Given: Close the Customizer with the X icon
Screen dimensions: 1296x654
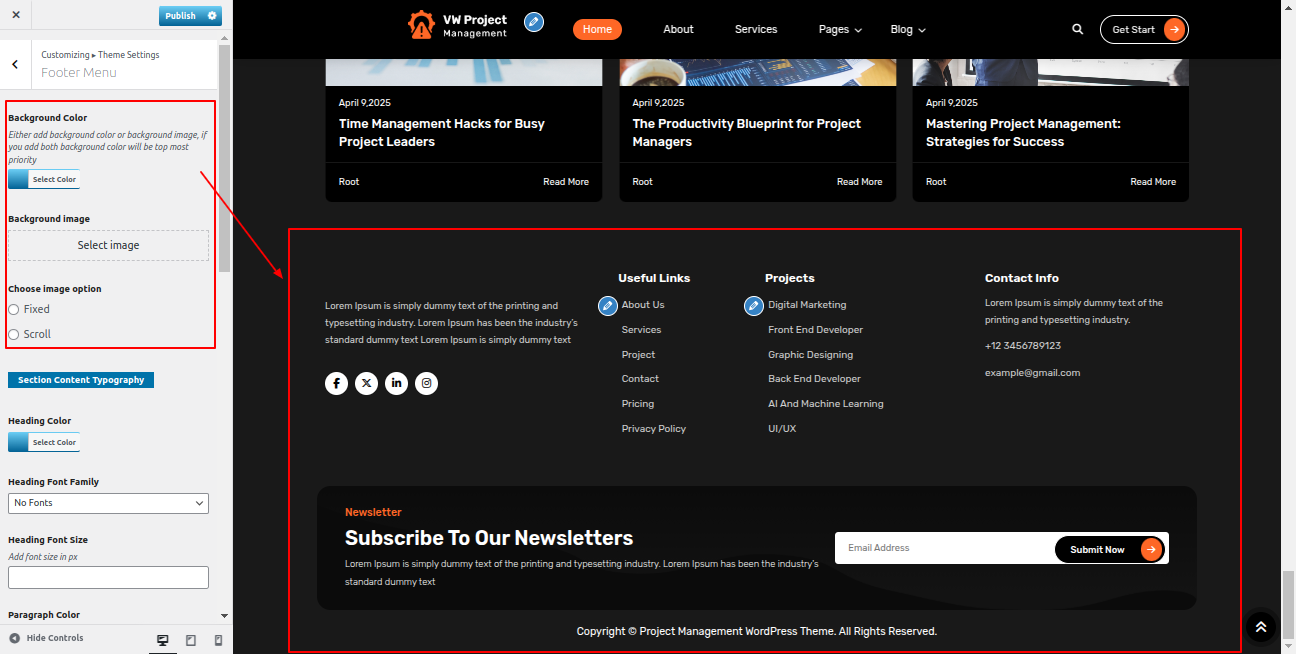Looking at the screenshot, I should pyautogui.click(x=15, y=16).
